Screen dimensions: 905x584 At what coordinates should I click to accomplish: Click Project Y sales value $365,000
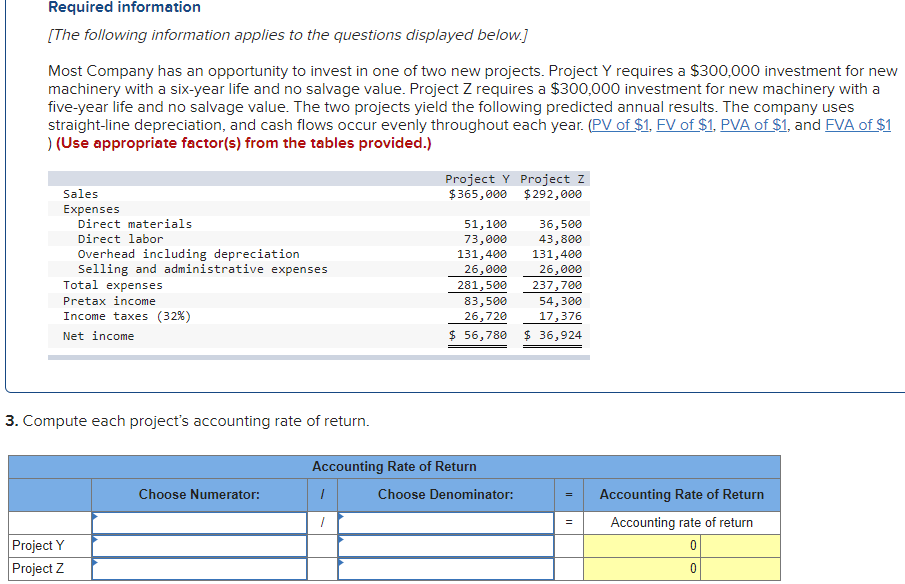tap(478, 194)
